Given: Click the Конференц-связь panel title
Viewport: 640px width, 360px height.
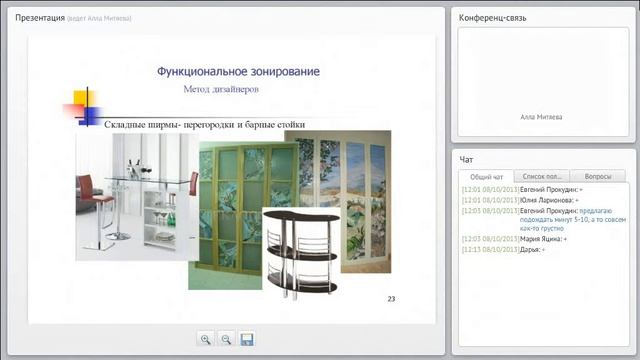Looking at the screenshot, I should click(x=493, y=18).
